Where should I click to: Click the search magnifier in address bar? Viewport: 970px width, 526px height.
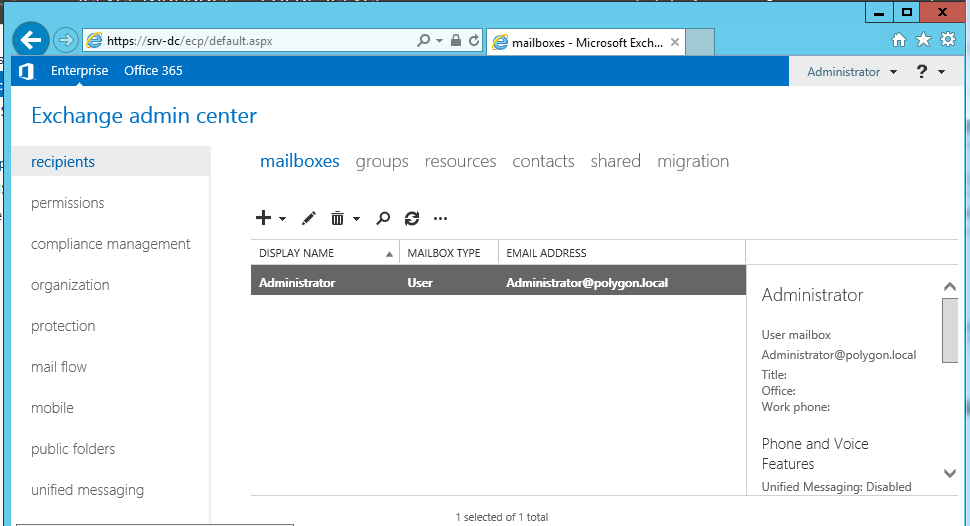click(x=423, y=41)
